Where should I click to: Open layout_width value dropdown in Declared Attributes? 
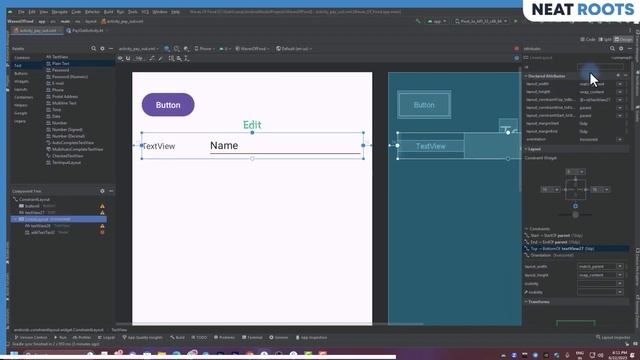click(x=620, y=84)
